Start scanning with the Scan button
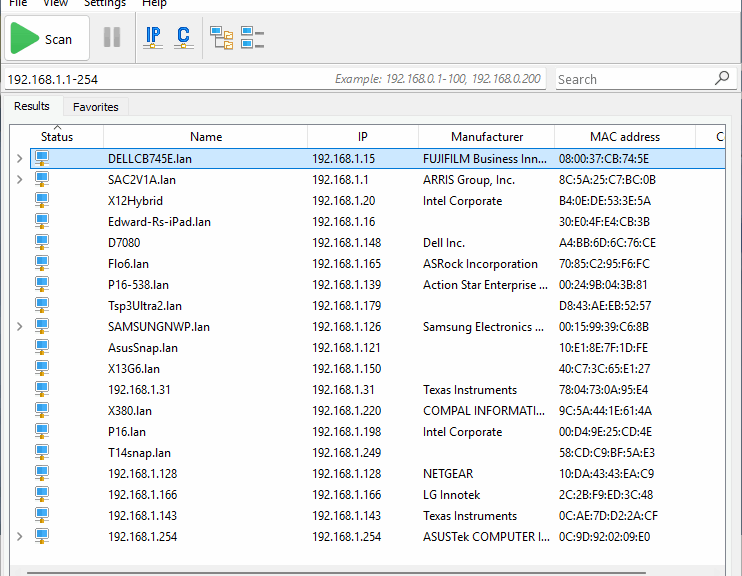This screenshot has width=742, height=576. (46, 38)
